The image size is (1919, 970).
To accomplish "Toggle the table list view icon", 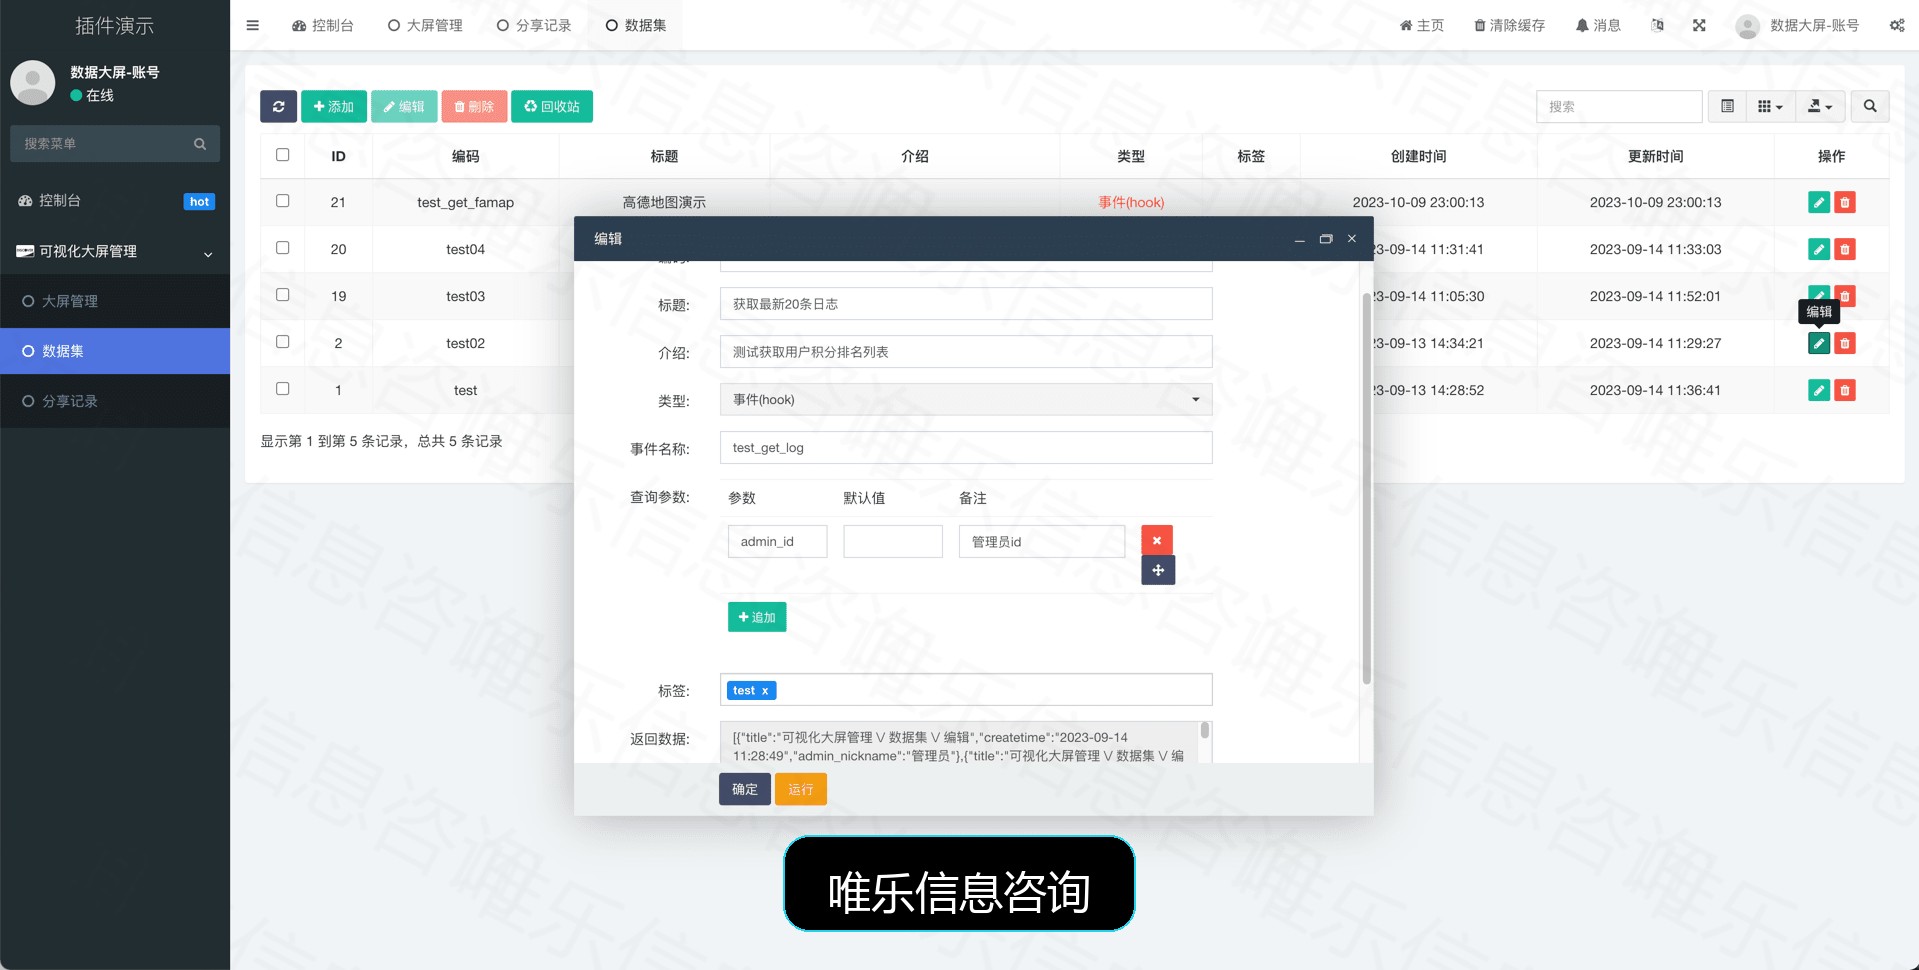I will point(1727,106).
